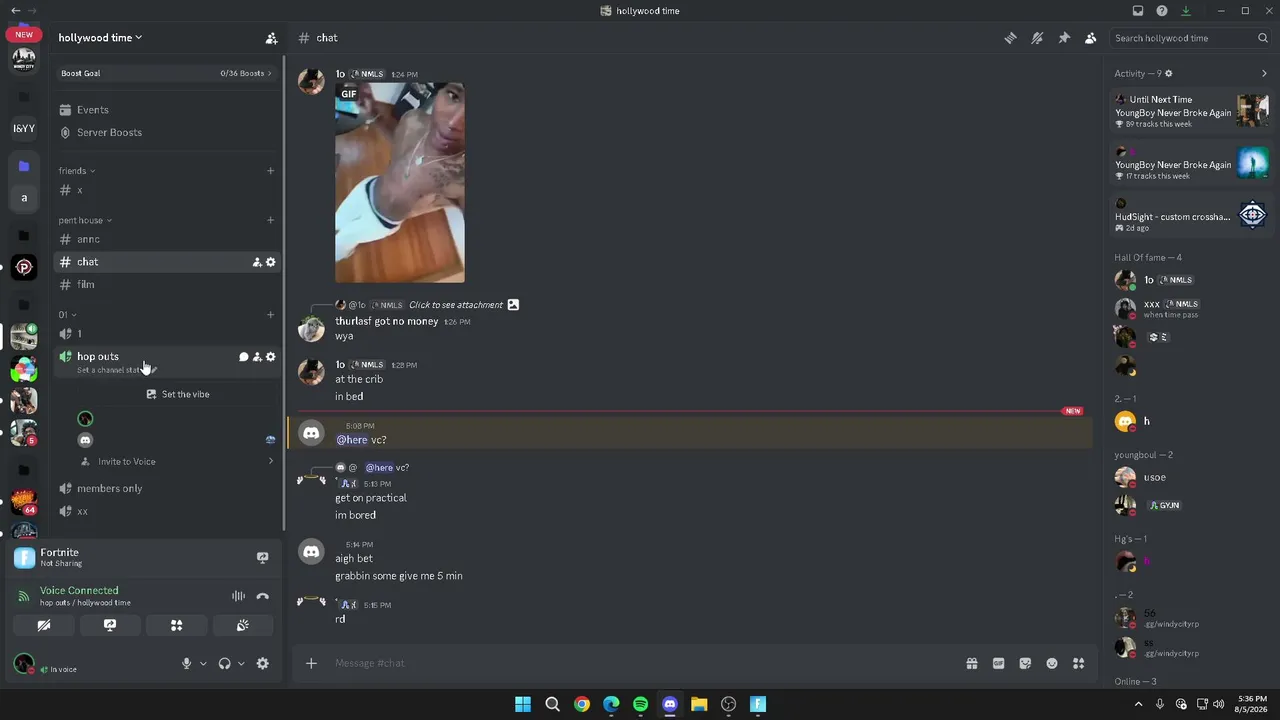
Task: Open hop outs voice text chat
Action: coord(243,357)
